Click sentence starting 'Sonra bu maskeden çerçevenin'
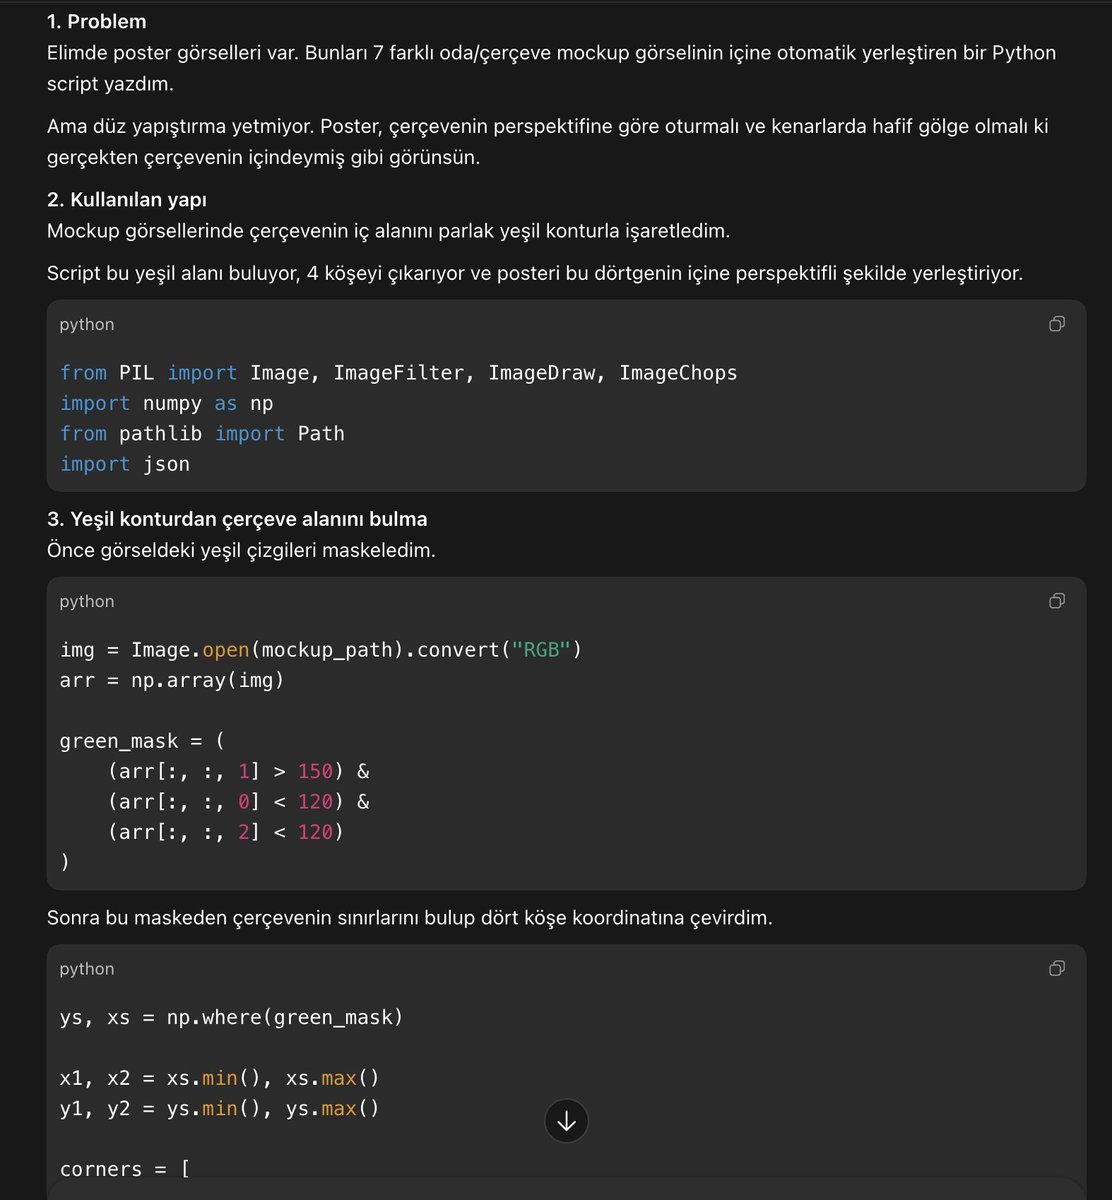The image size is (1112, 1200). 409,918
